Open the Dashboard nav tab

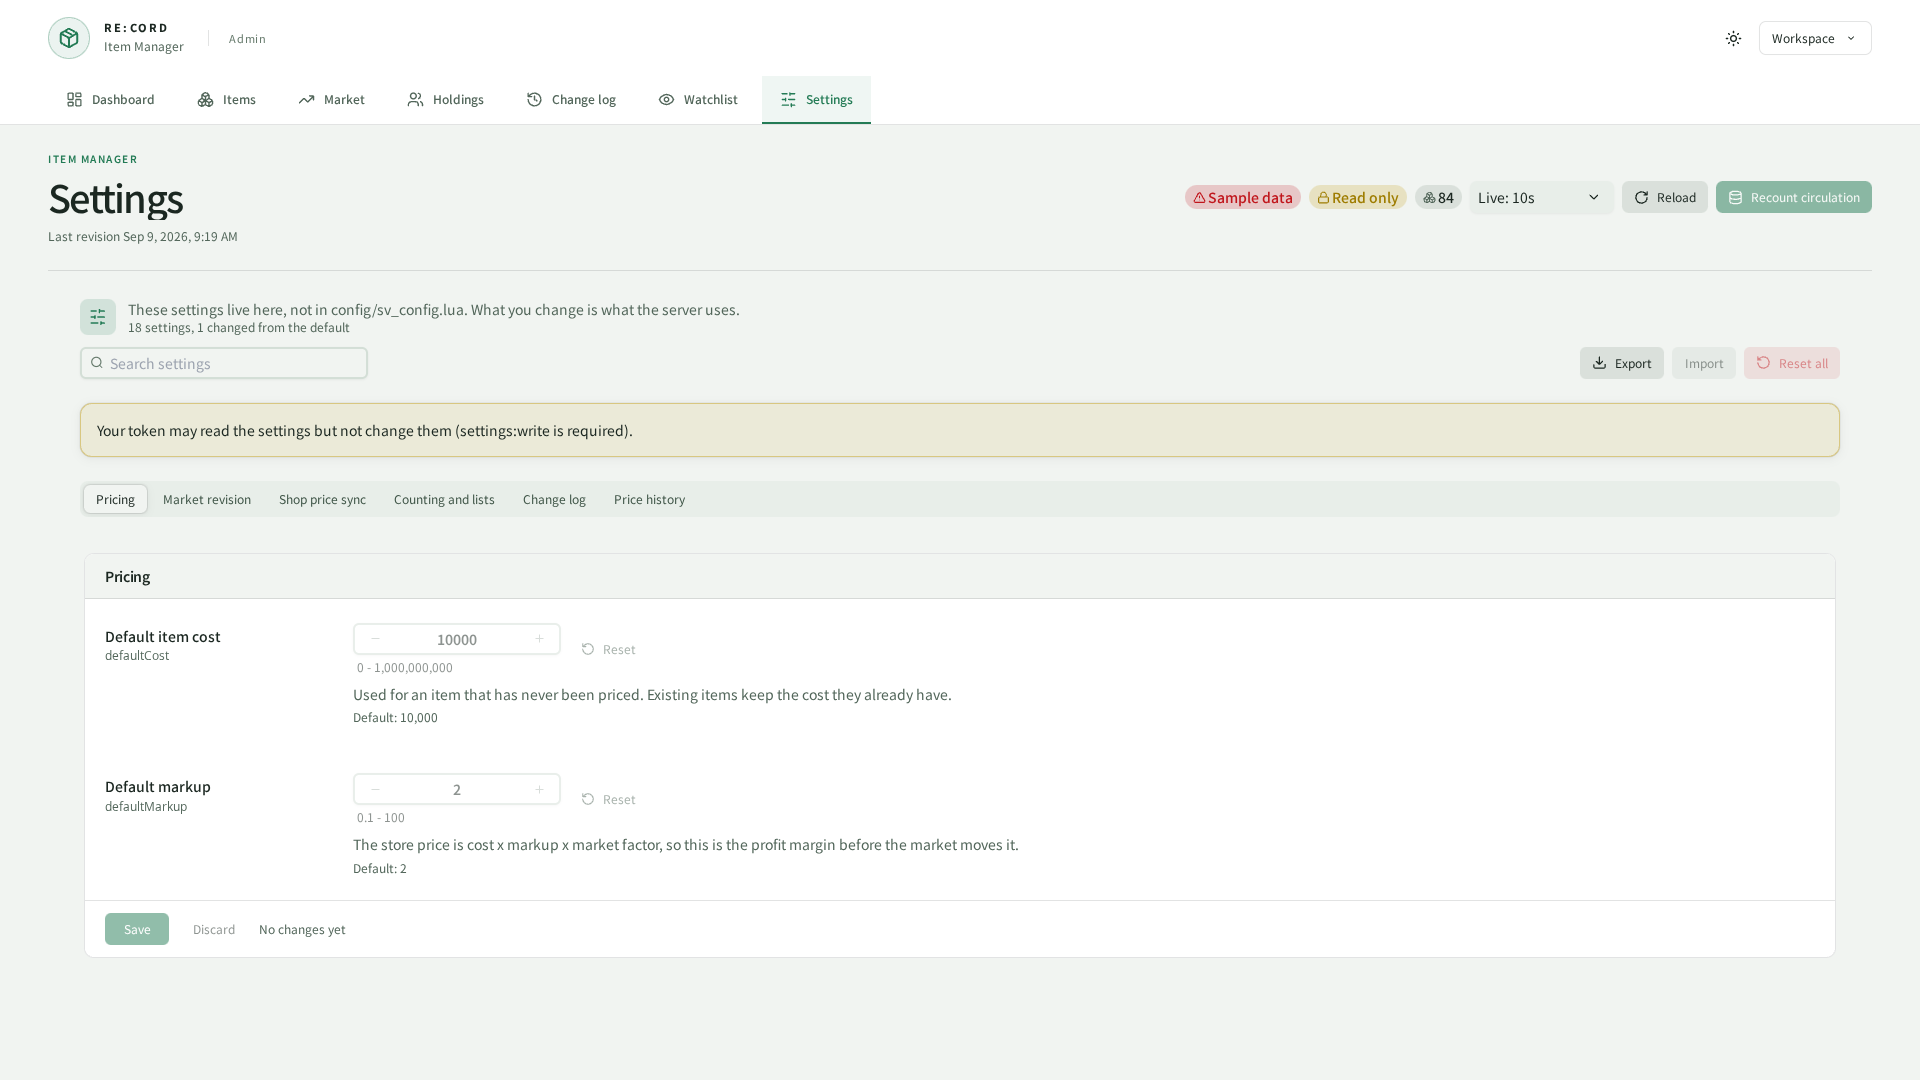pyautogui.click(x=110, y=99)
